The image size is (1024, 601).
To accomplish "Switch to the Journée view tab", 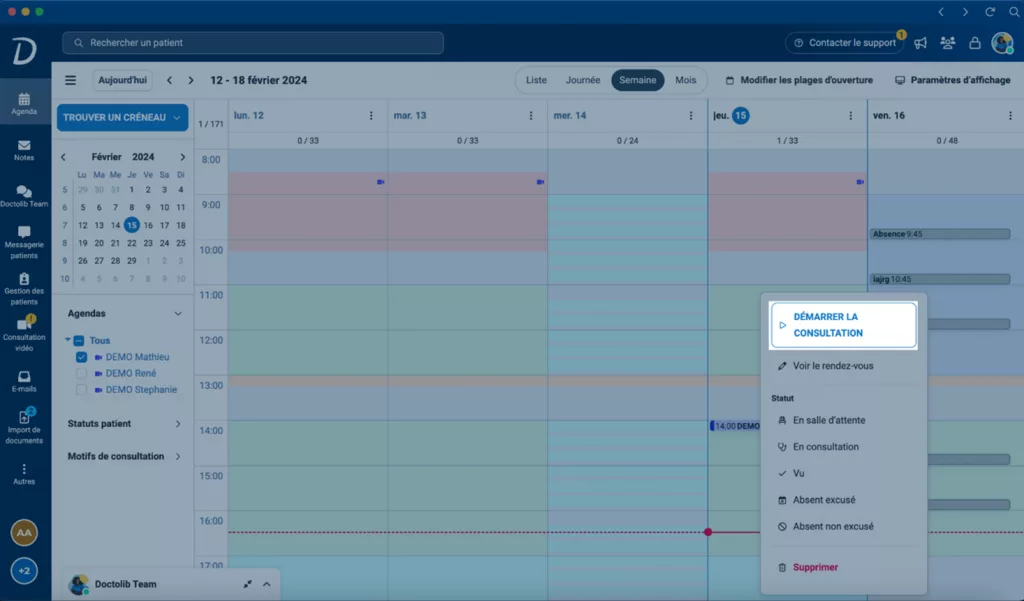I will click(x=583, y=80).
